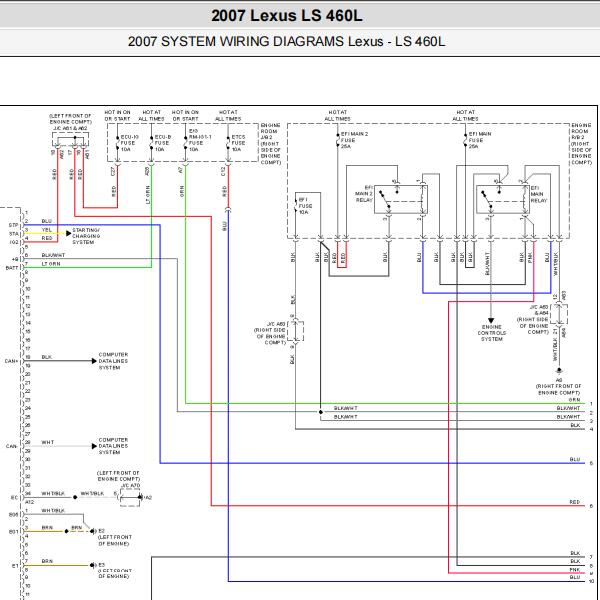
Task: Click the "E1" pin label
Action: 15,566
